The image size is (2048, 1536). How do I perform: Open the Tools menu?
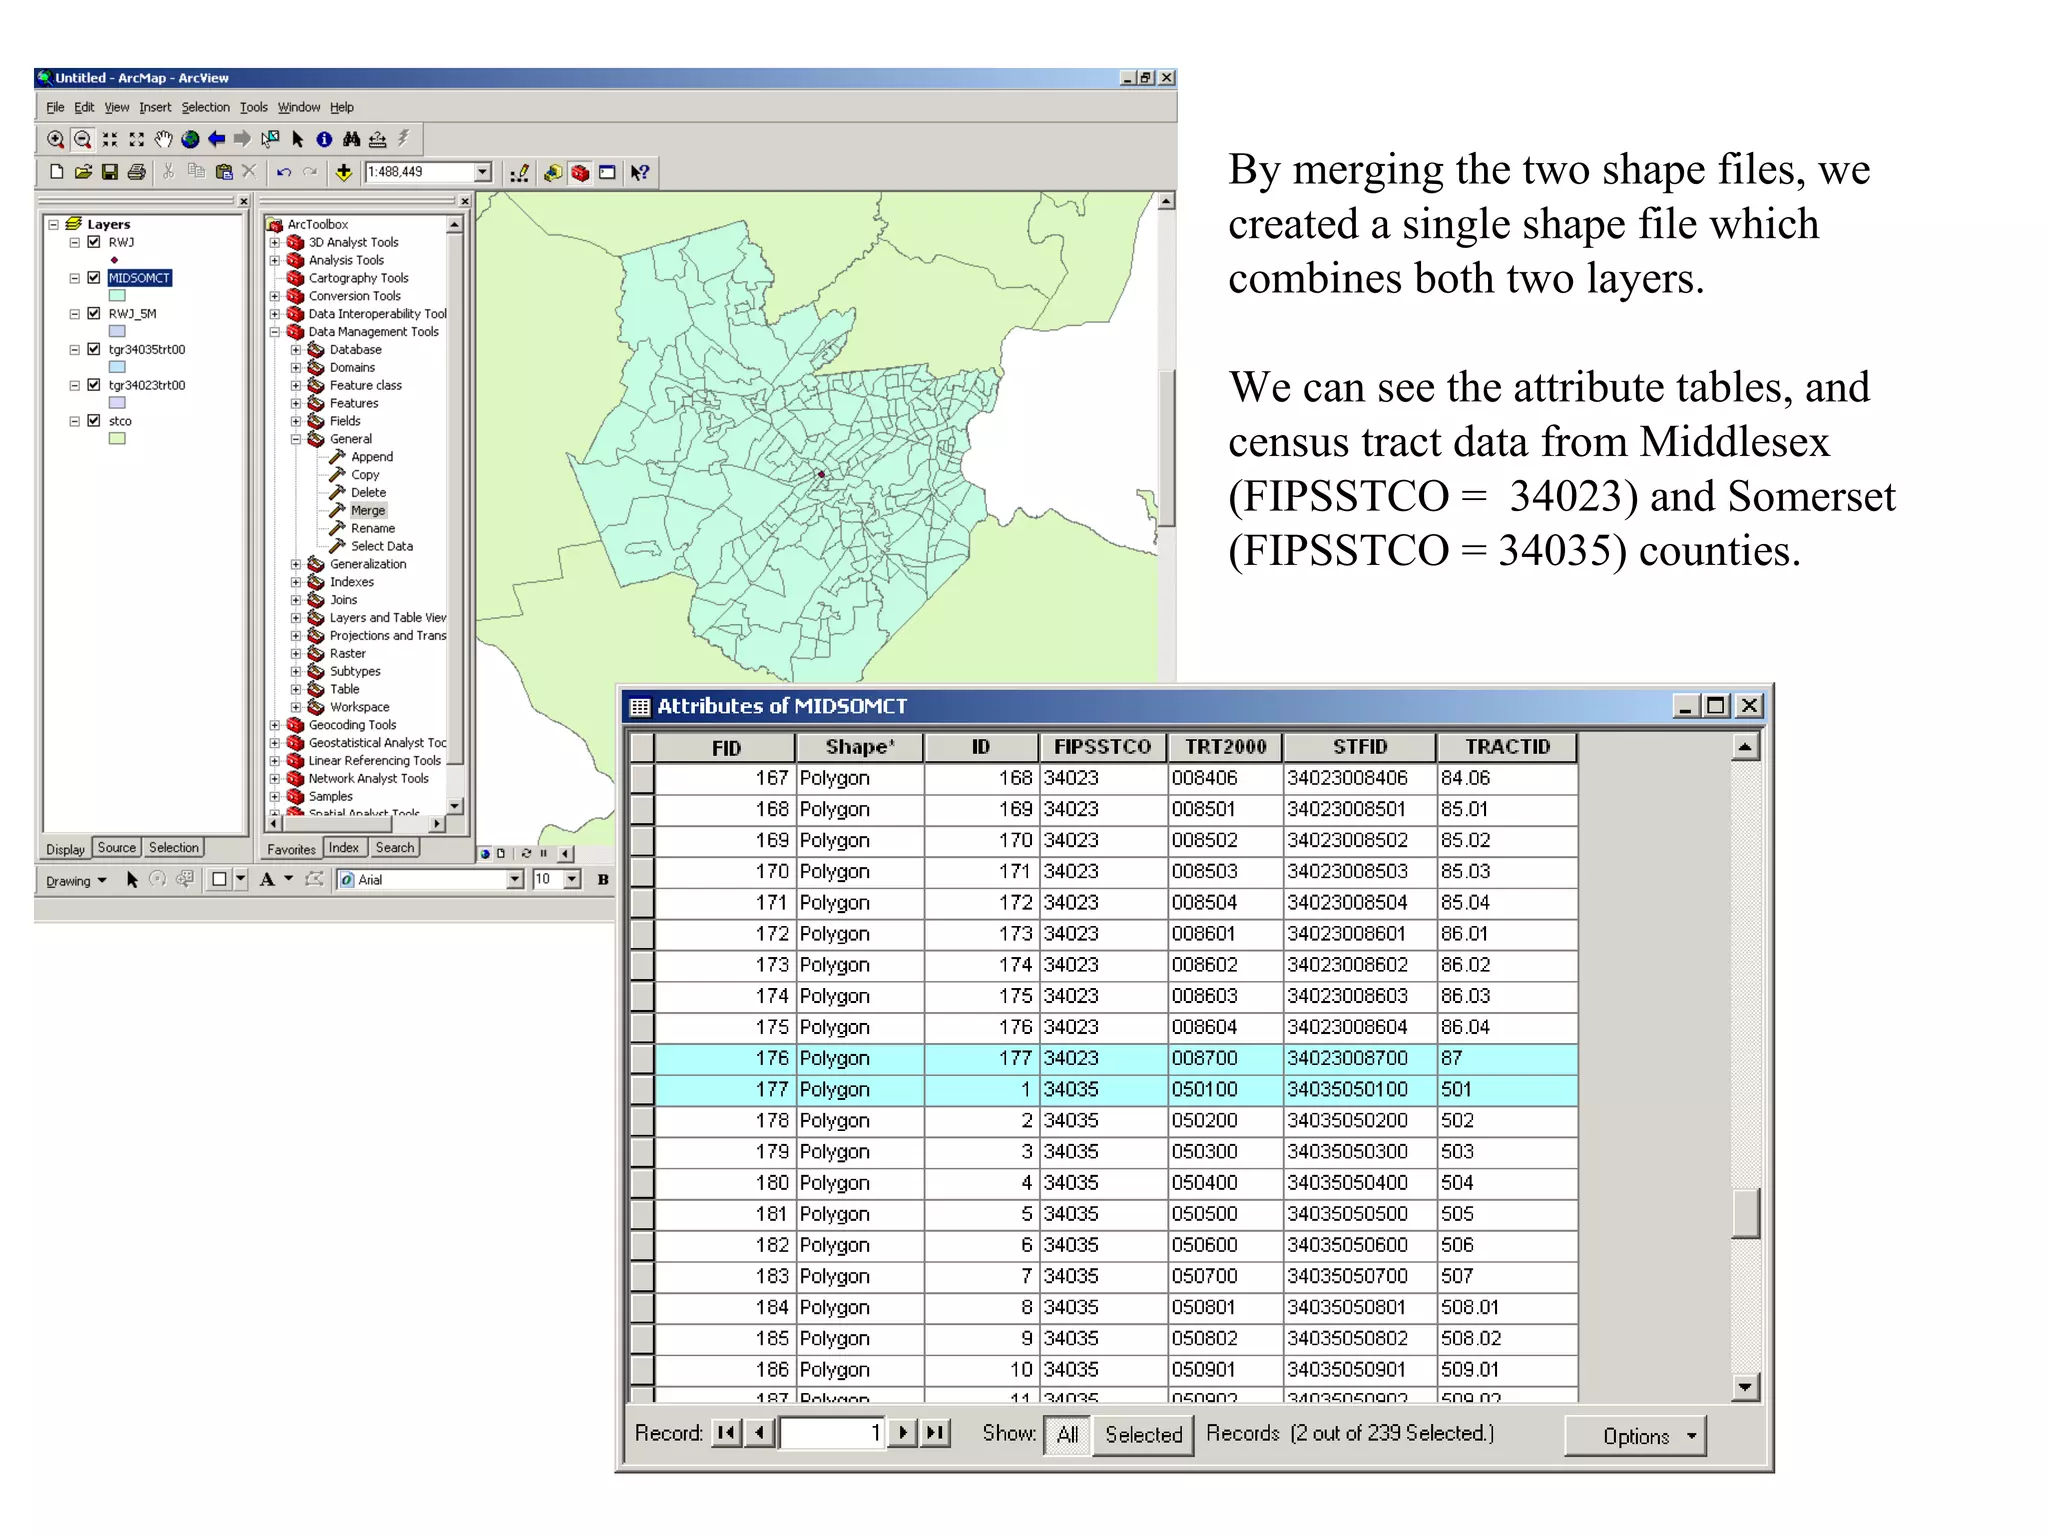(x=253, y=107)
